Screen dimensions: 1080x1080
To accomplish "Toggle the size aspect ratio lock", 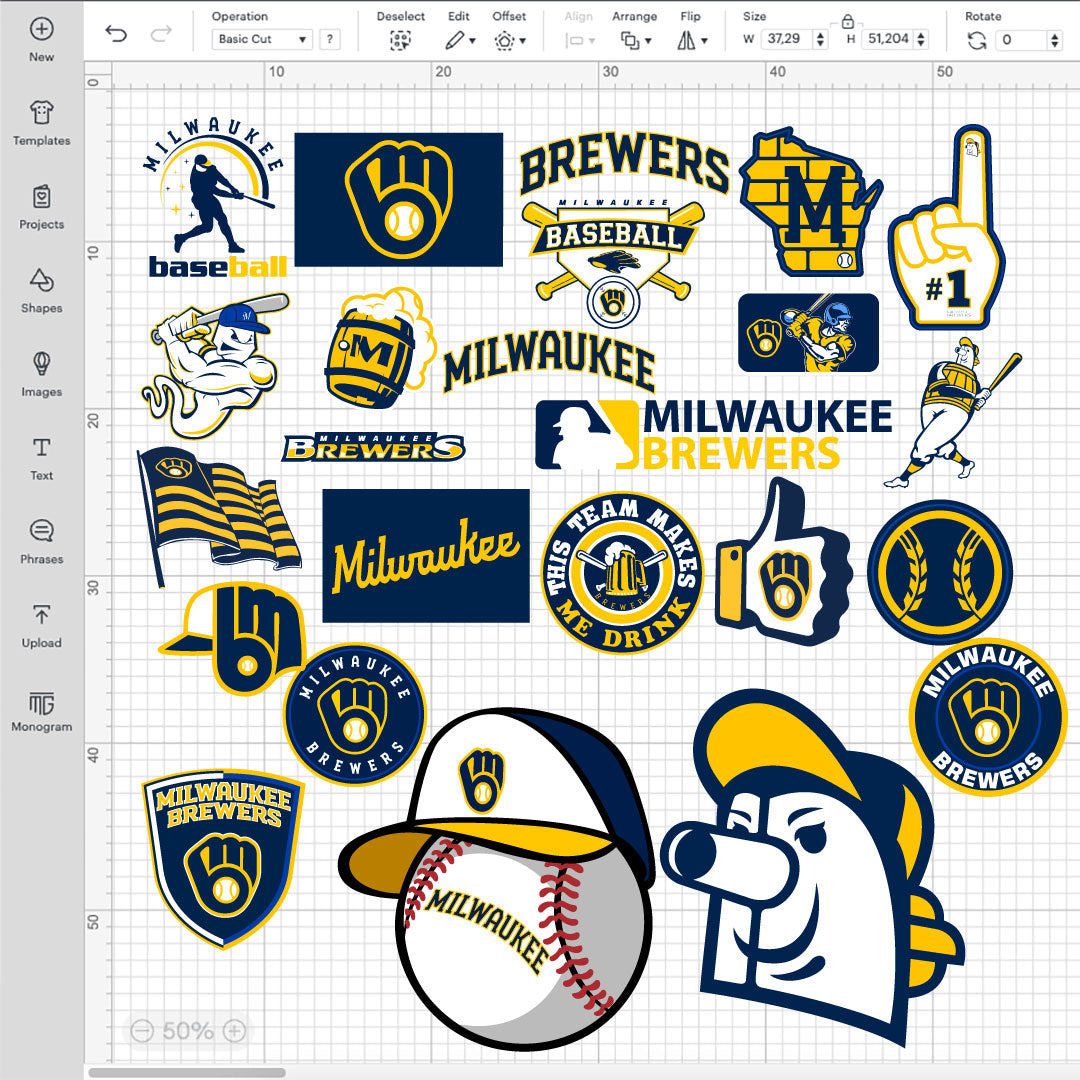I will (x=848, y=21).
